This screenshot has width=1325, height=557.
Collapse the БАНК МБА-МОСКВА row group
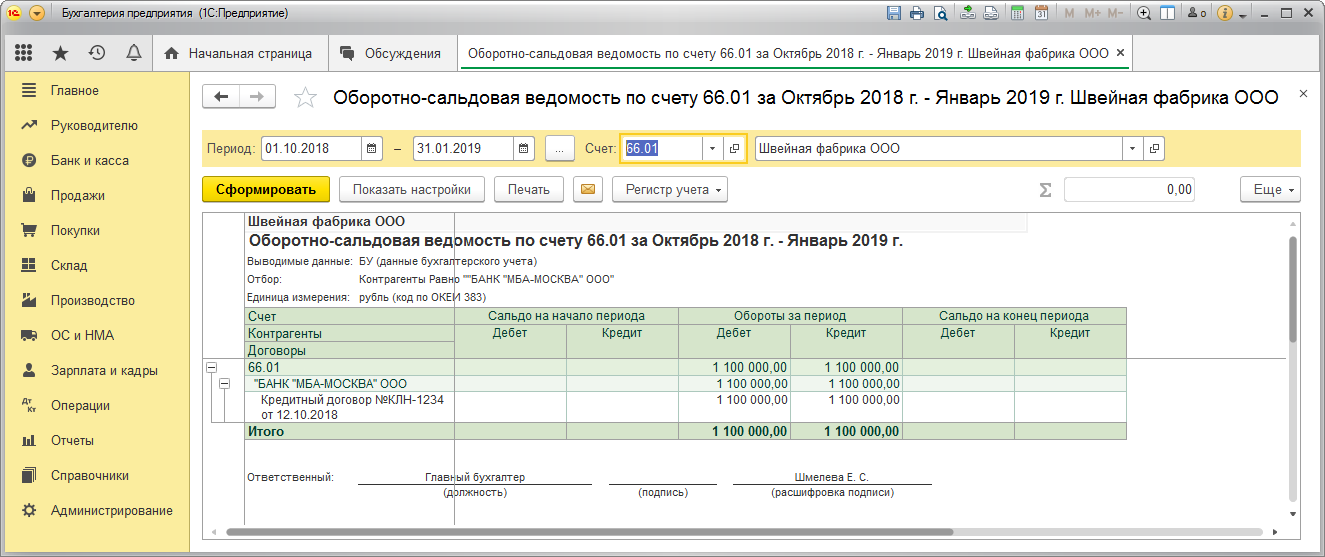point(224,383)
